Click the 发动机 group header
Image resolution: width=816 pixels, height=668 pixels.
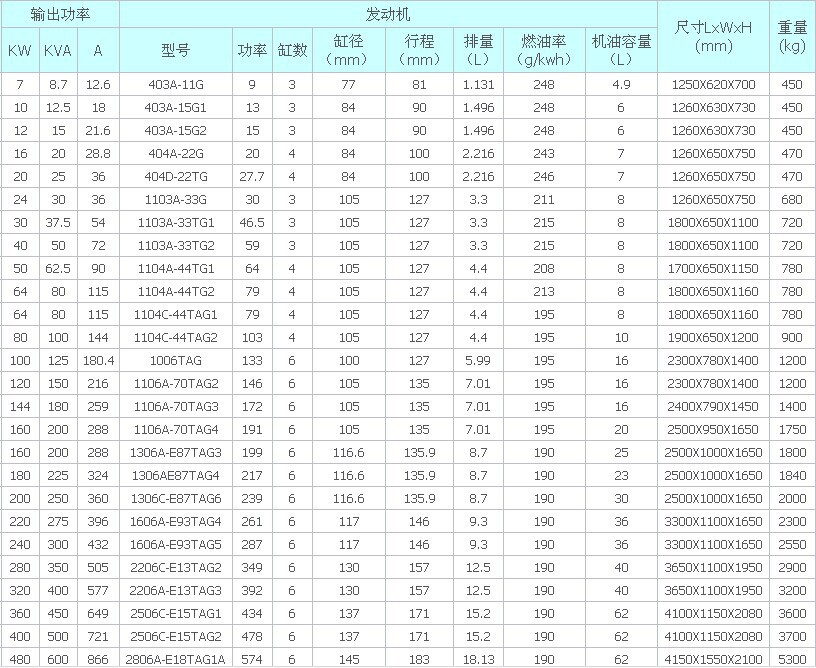[x=388, y=14]
